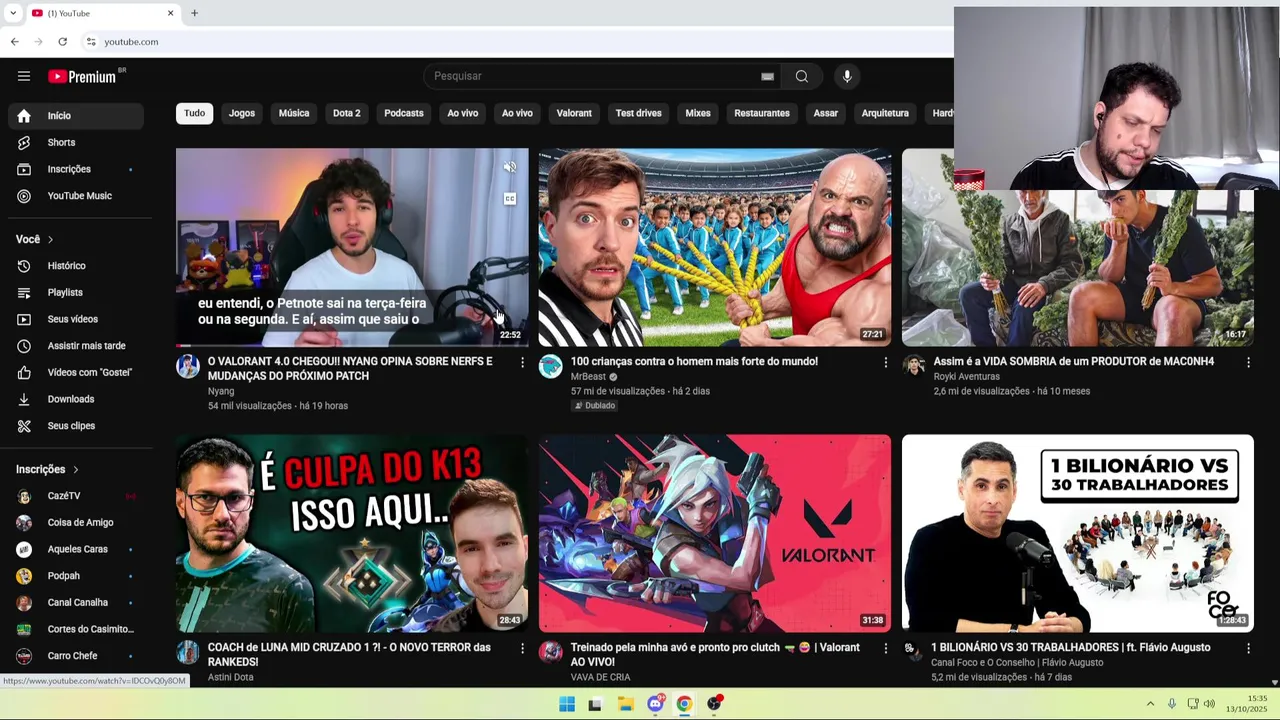Open the Valorant live stream thumbnail

pos(715,533)
